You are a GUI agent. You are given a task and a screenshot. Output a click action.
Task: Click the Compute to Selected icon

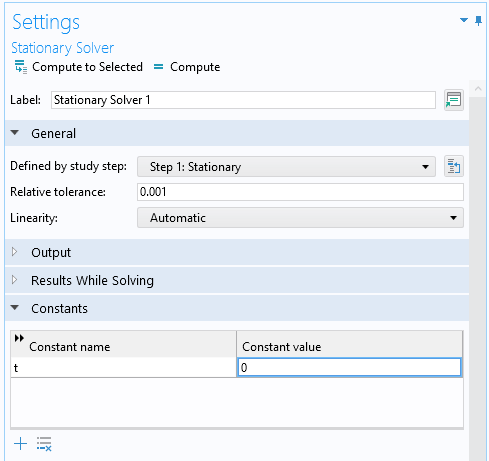click(21, 67)
